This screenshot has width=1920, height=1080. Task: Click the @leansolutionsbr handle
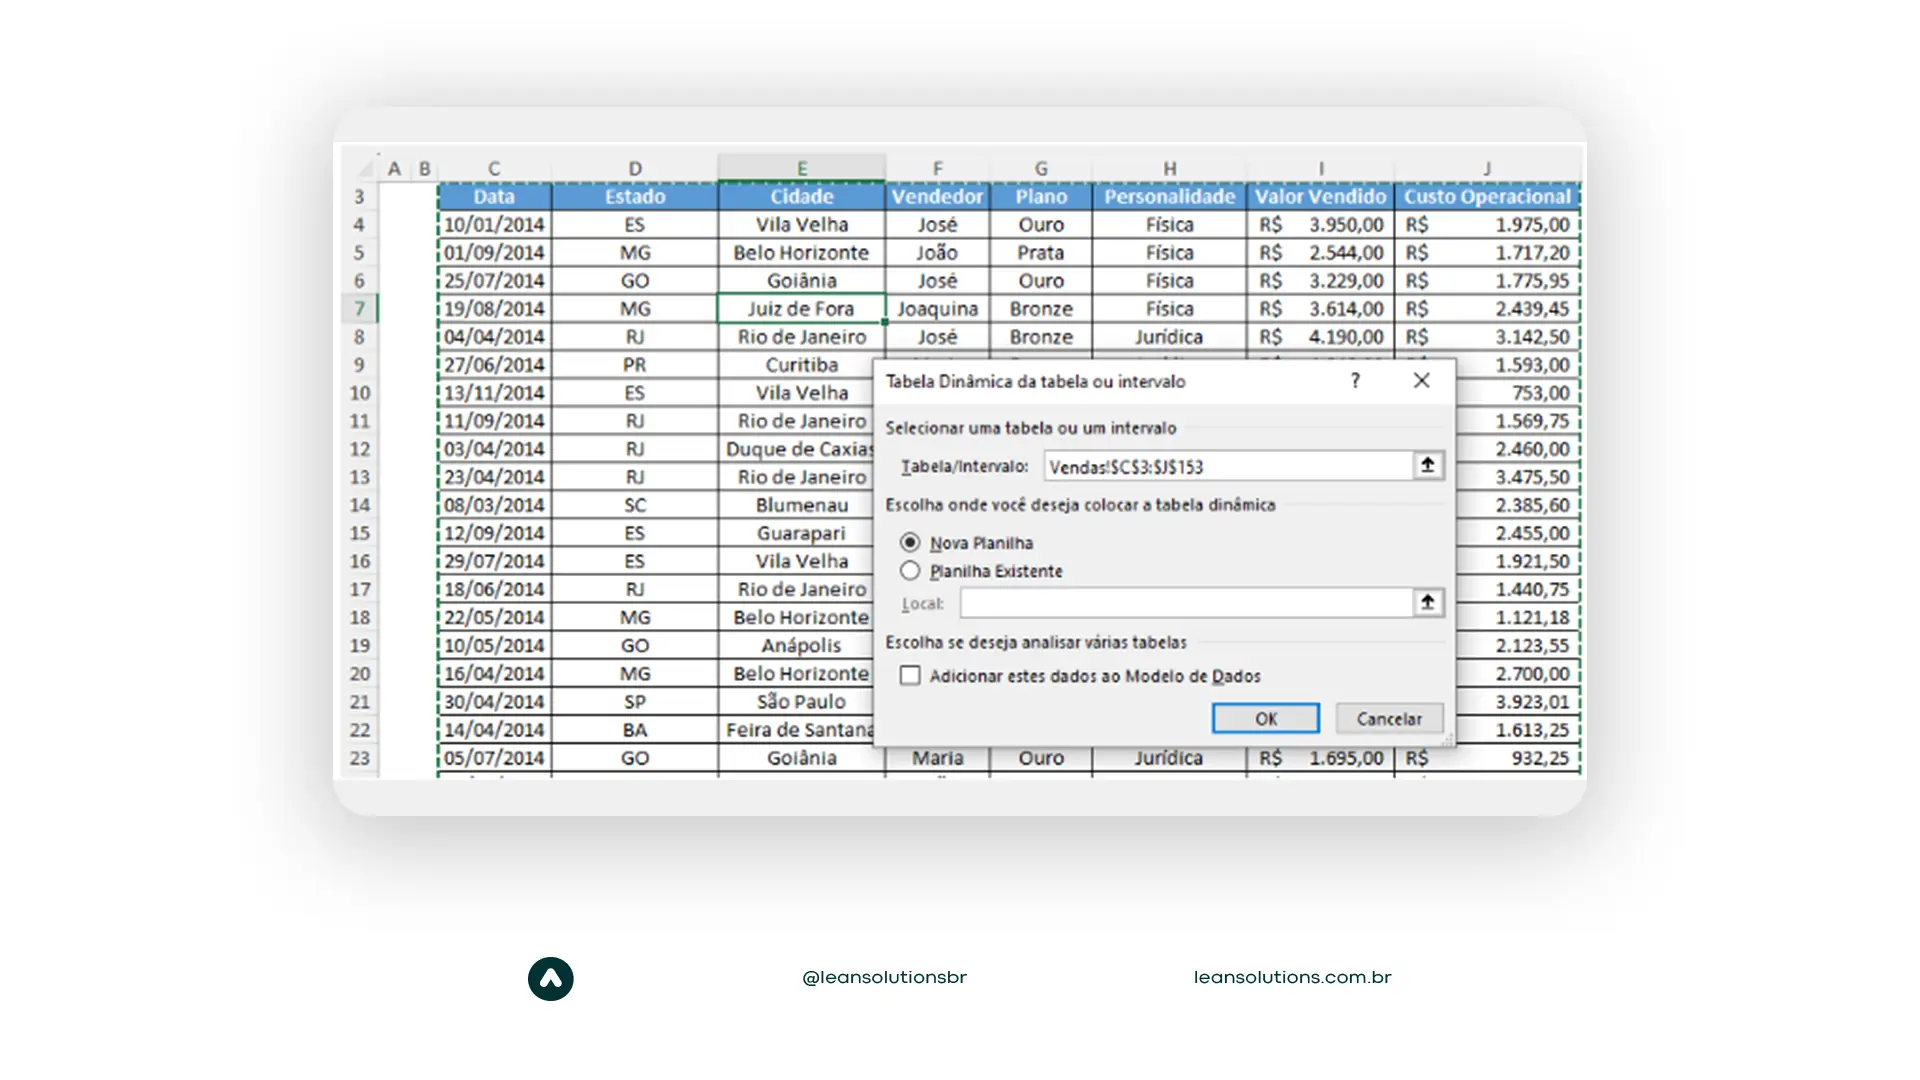[x=884, y=977]
